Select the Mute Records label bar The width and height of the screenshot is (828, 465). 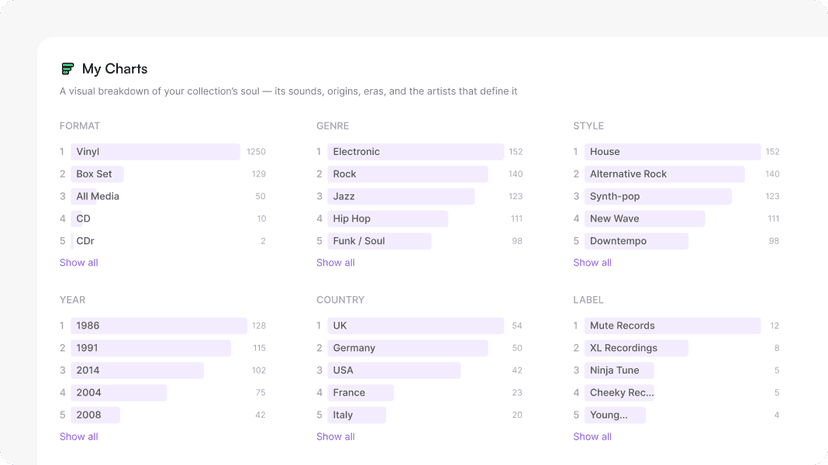coord(672,326)
